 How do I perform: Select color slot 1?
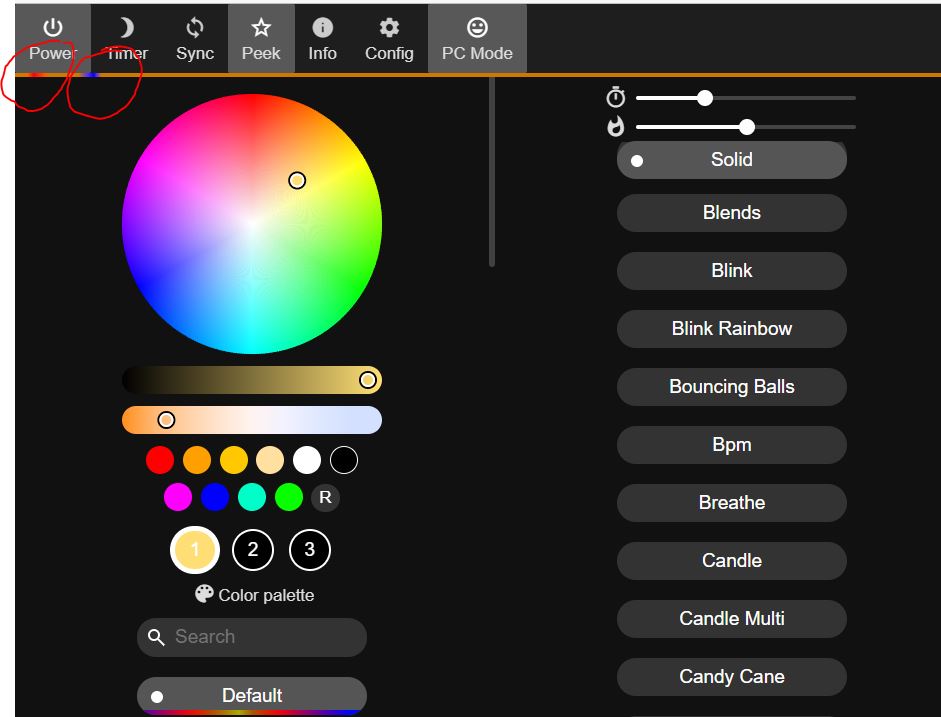point(195,550)
